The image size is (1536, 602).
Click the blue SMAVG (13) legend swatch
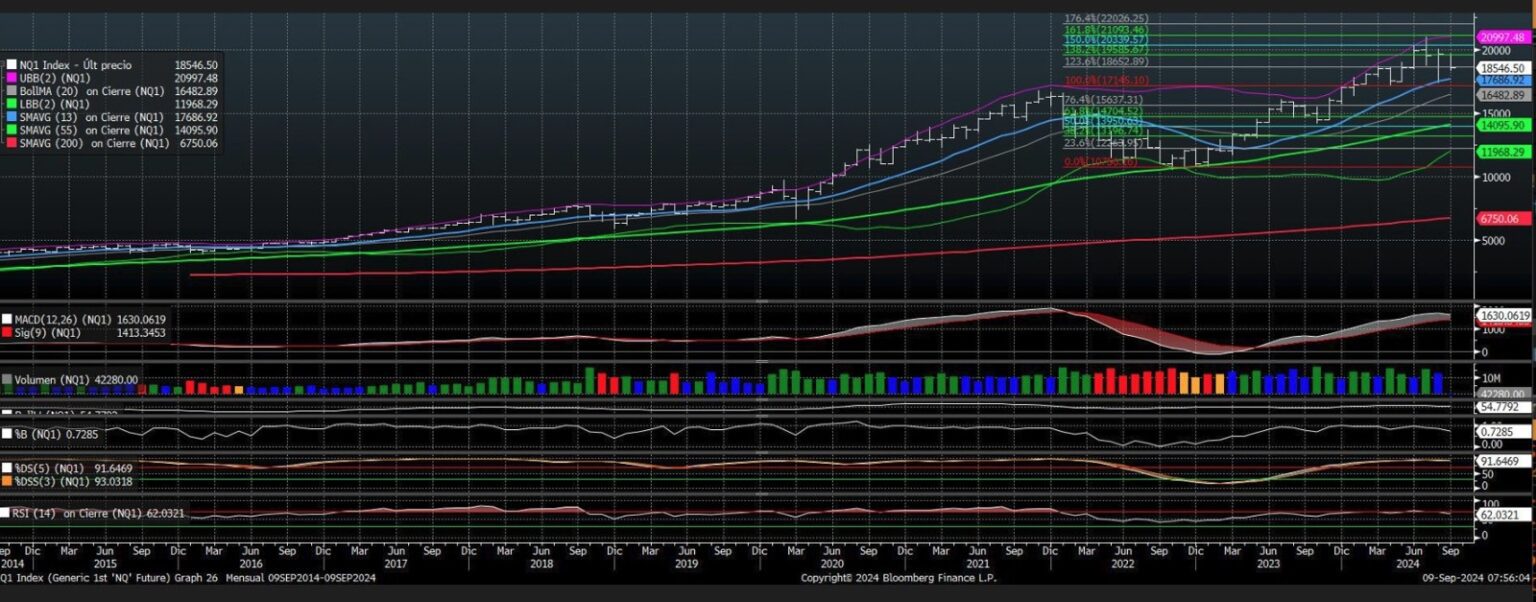click(x=11, y=117)
